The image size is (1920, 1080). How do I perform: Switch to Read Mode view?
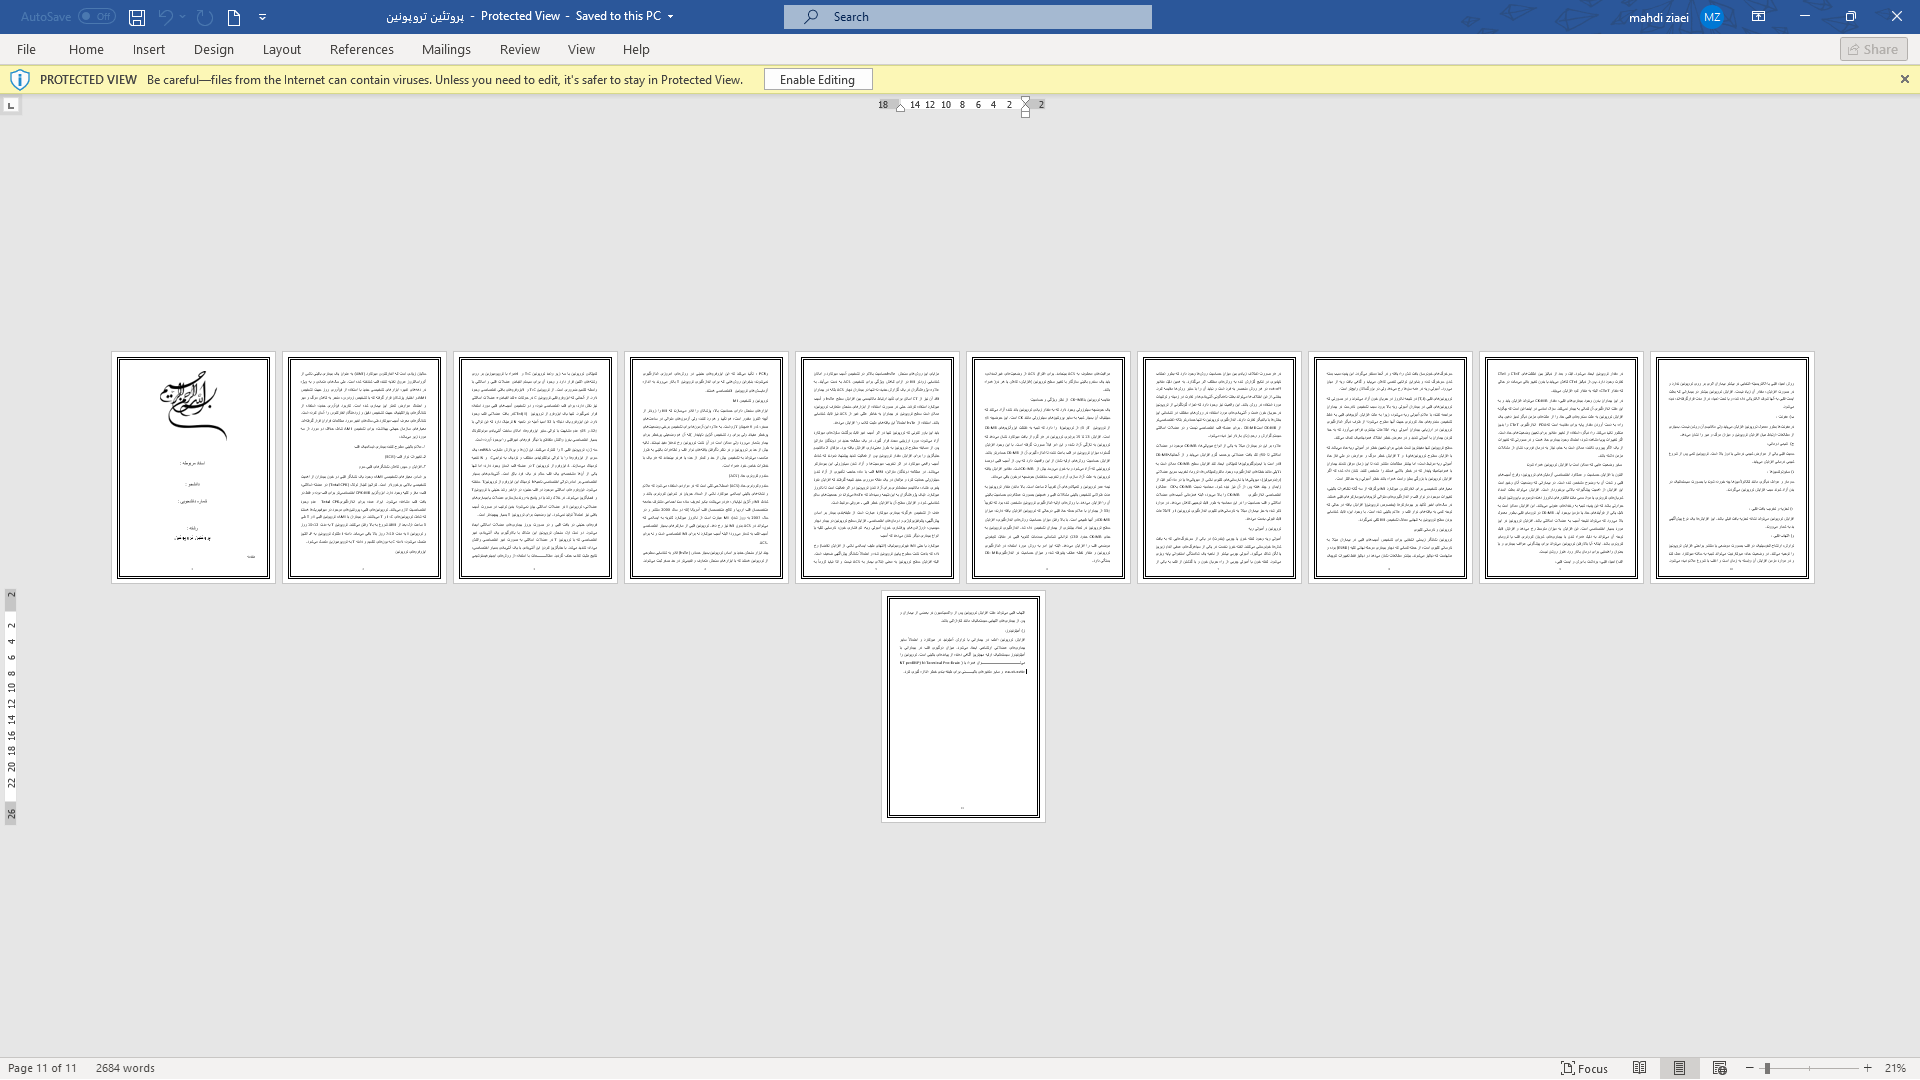1639,1068
